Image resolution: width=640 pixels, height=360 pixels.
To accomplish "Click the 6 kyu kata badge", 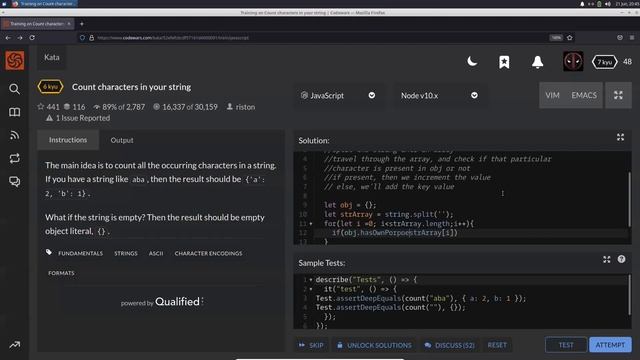I will 50,87.
